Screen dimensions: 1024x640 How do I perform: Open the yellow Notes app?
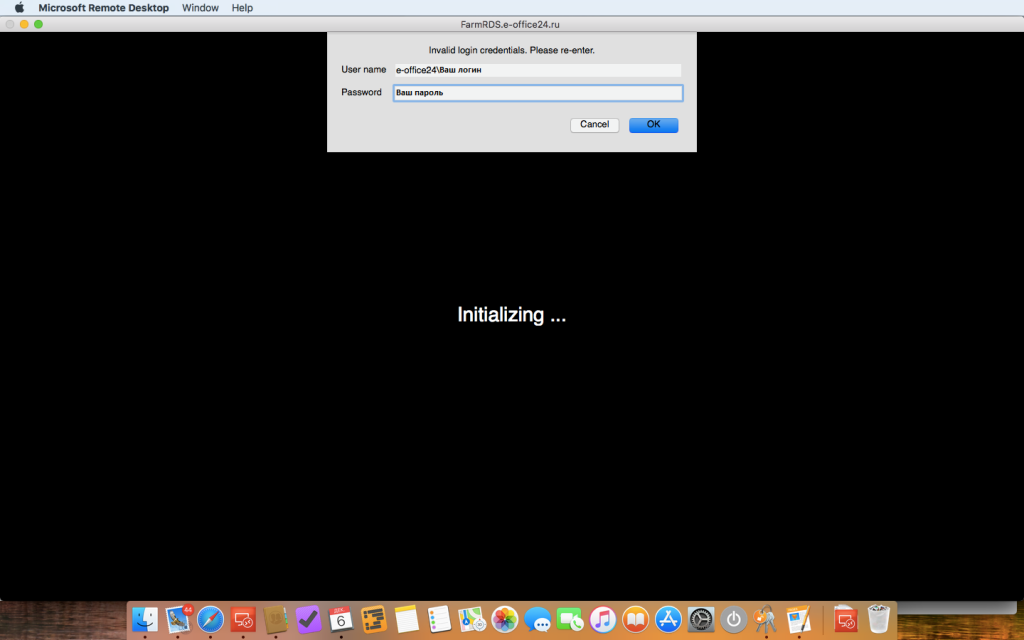tap(406, 619)
